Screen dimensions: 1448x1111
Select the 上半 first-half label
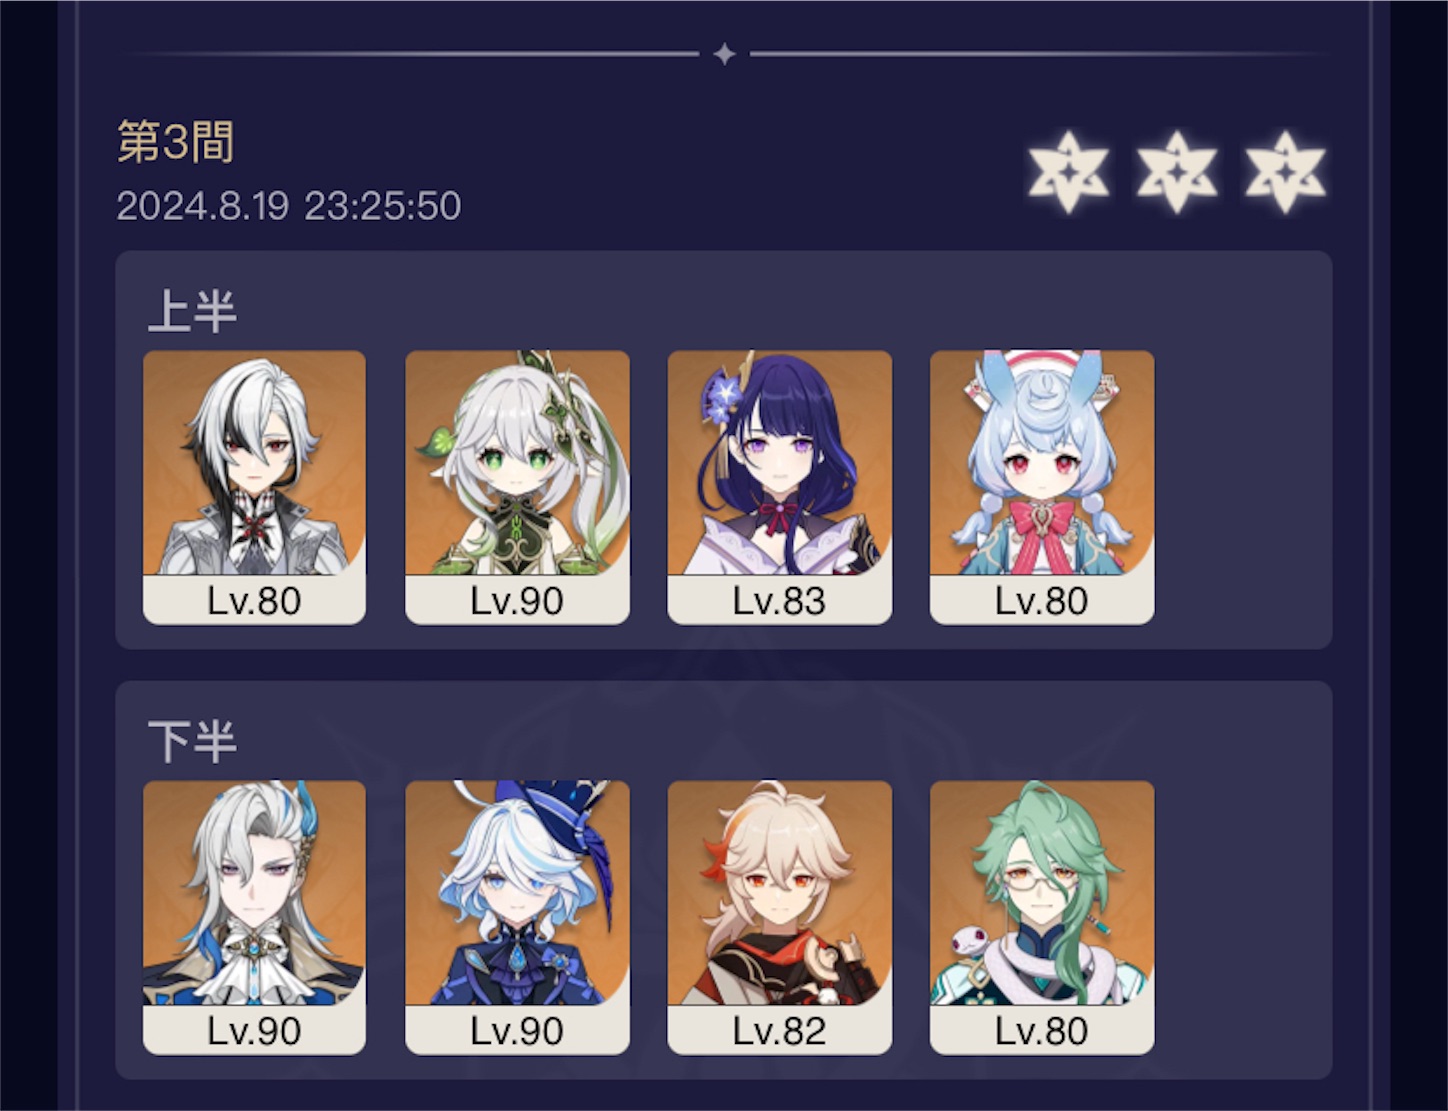coord(192,311)
